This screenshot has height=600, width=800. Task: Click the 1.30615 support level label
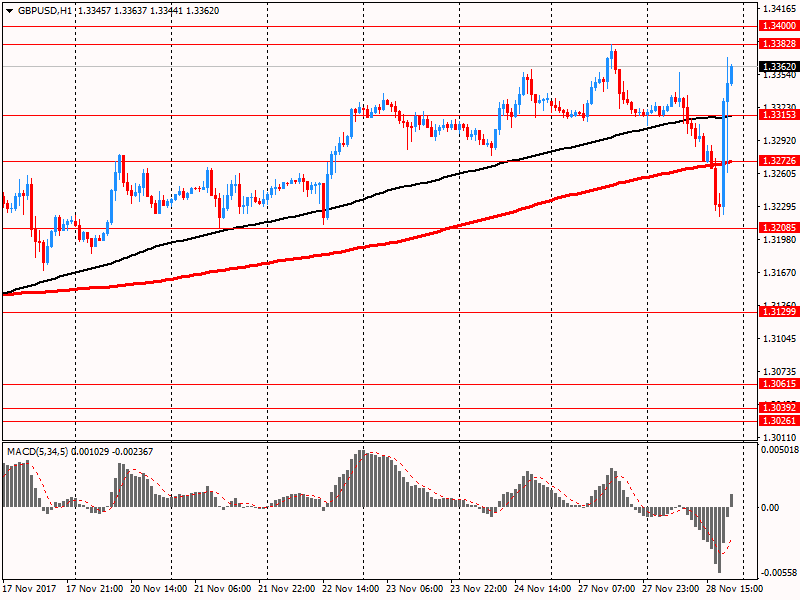click(779, 384)
